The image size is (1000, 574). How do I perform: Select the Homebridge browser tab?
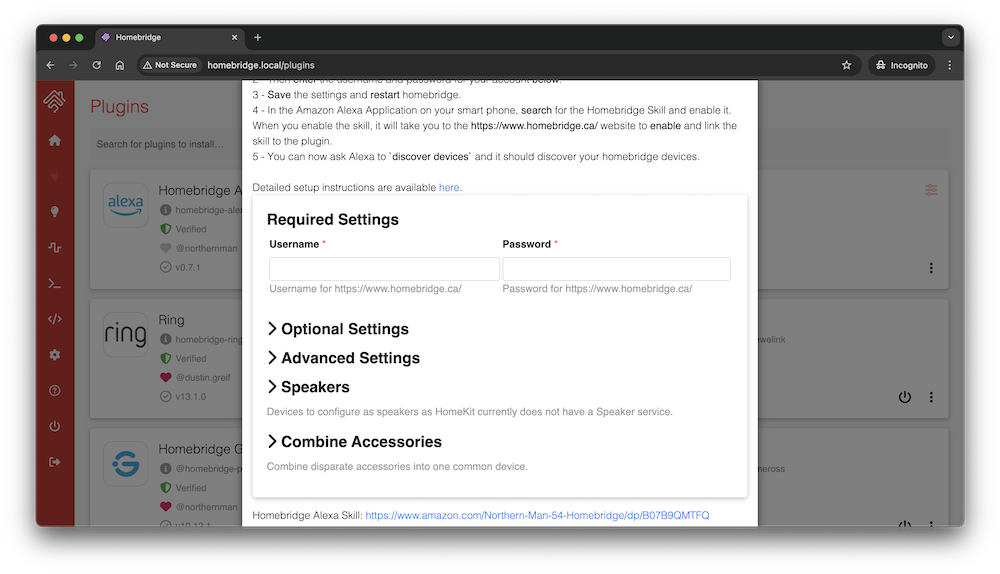click(169, 38)
